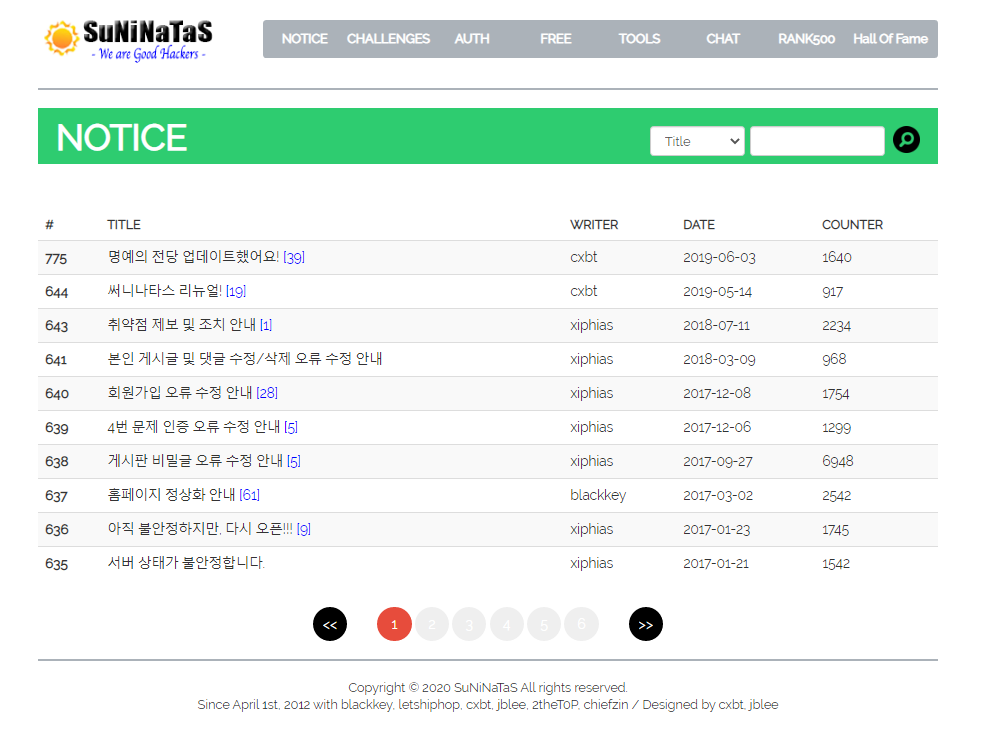The image size is (991, 747).
Task: Click the copyright line in footer
Action: point(487,688)
